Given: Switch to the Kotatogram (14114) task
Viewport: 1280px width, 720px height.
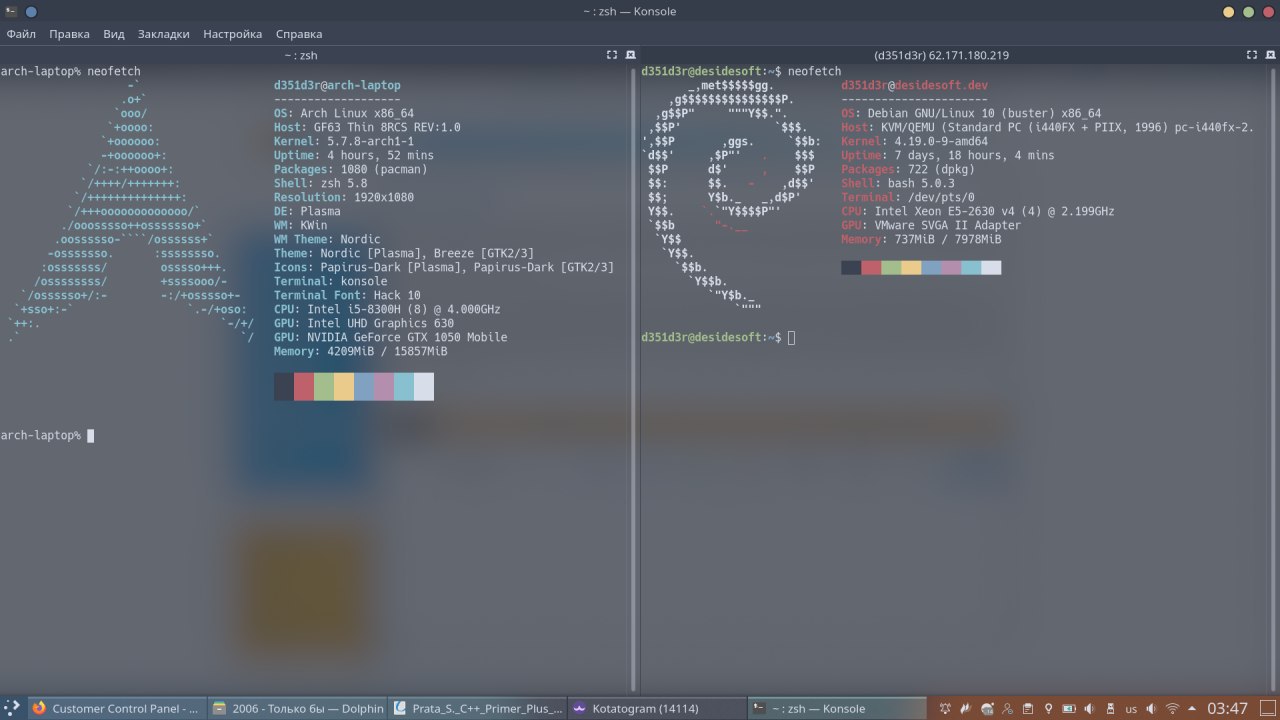Looking at the screenshot, I should tap(657, 708).
